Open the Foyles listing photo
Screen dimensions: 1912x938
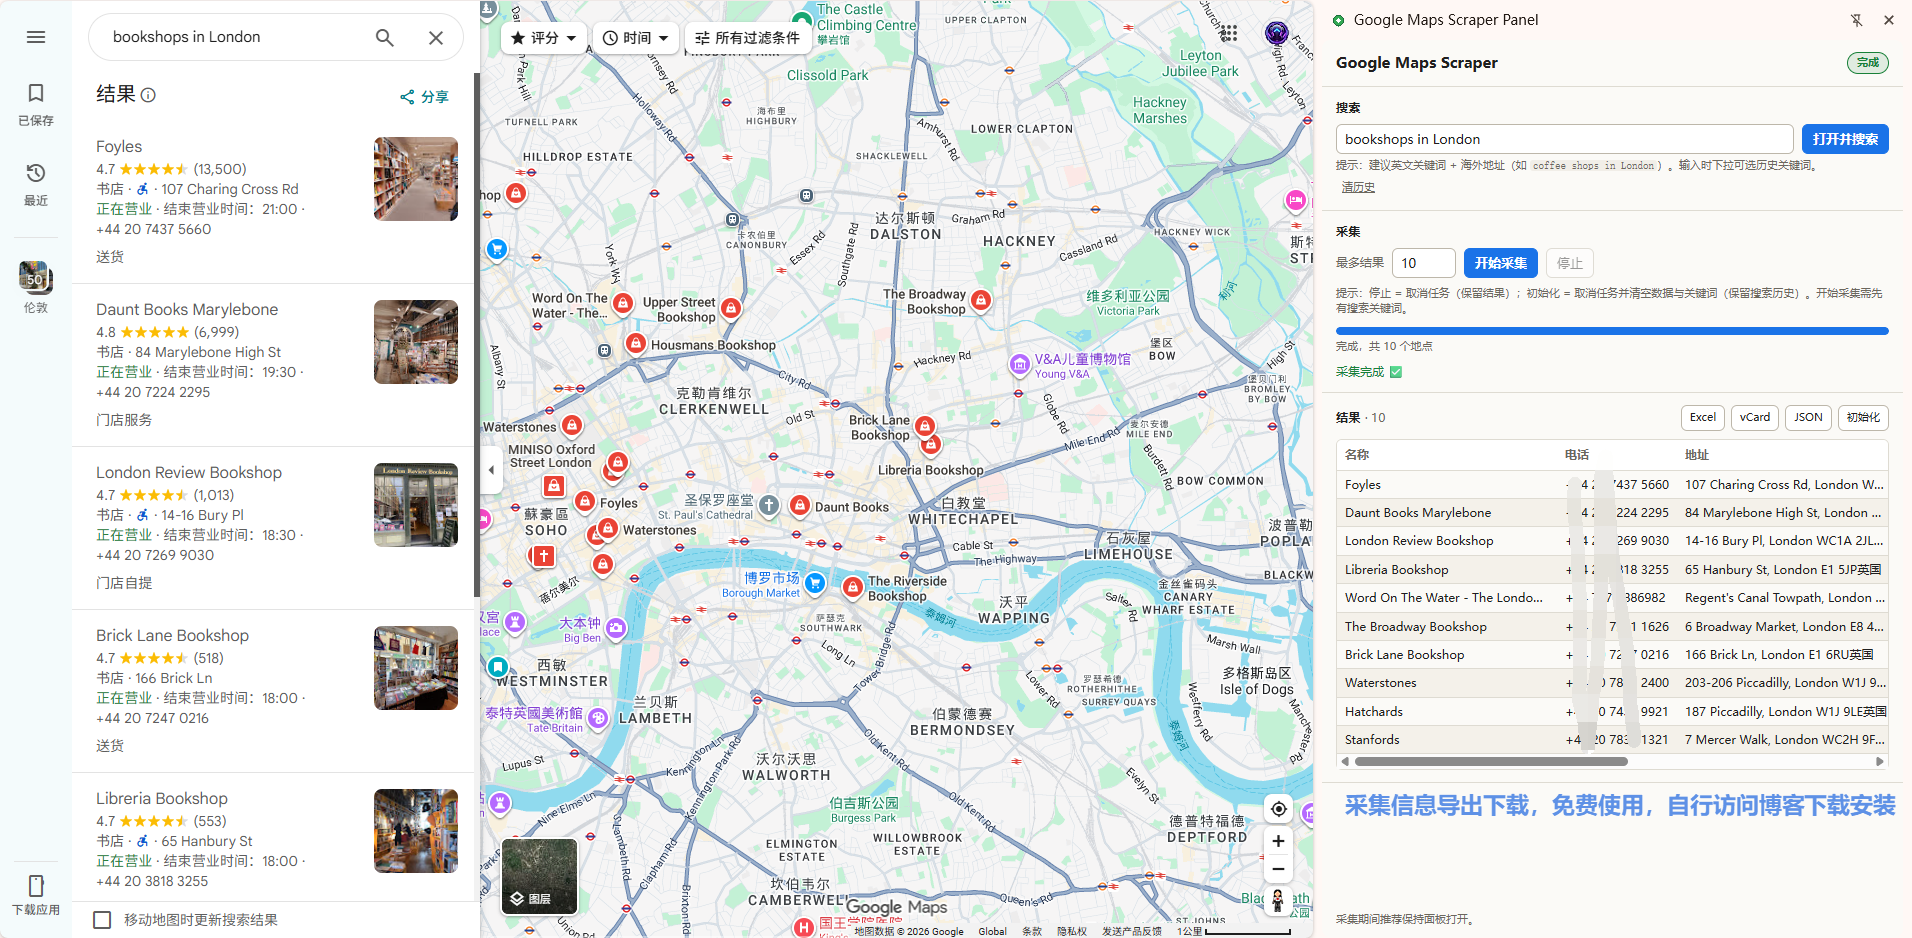pos(416,179)
